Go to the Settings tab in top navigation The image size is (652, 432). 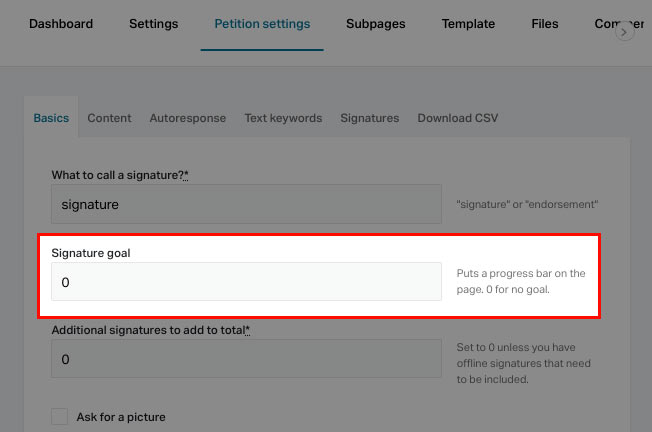click(153, 24)
